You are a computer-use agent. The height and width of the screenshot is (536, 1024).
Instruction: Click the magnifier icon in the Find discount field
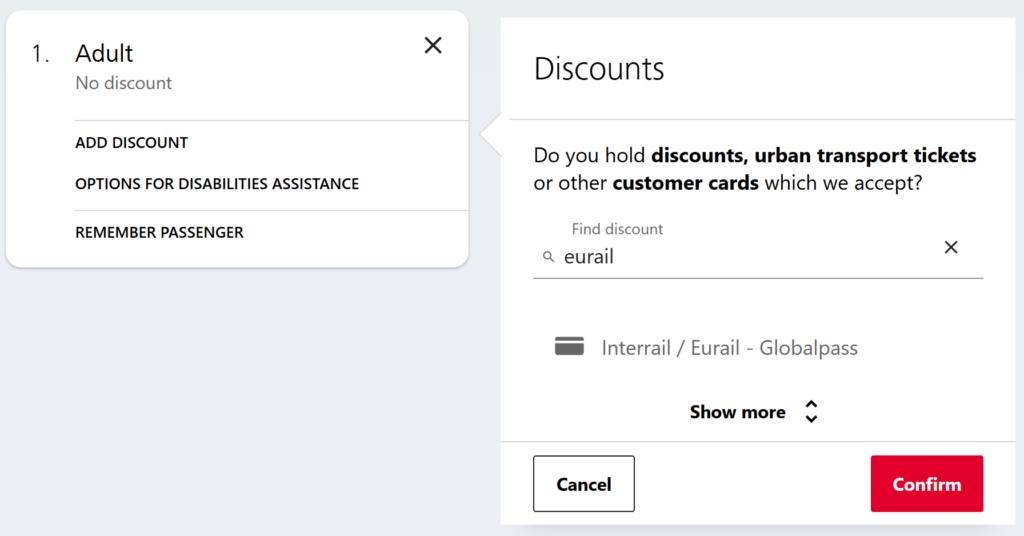click(549, 257)
